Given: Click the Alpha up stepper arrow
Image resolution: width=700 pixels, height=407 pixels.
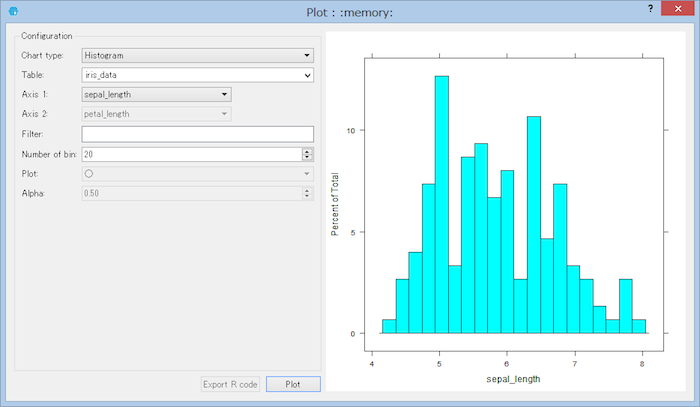Looking at the screenshot, I should pos(307,190).
